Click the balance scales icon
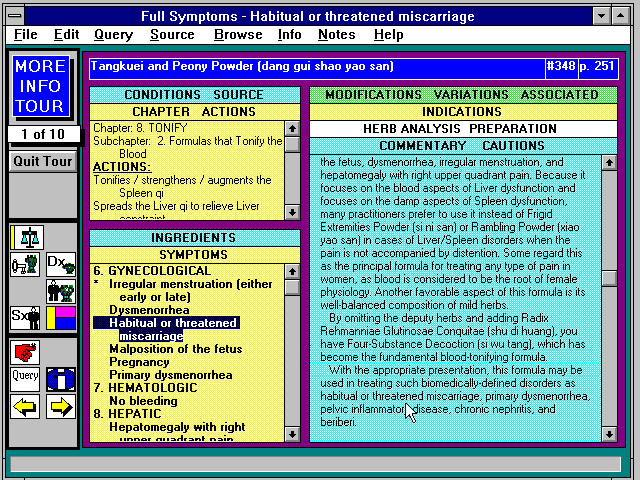The width and height of the screenshot is (640, 480). click(26, 237)
